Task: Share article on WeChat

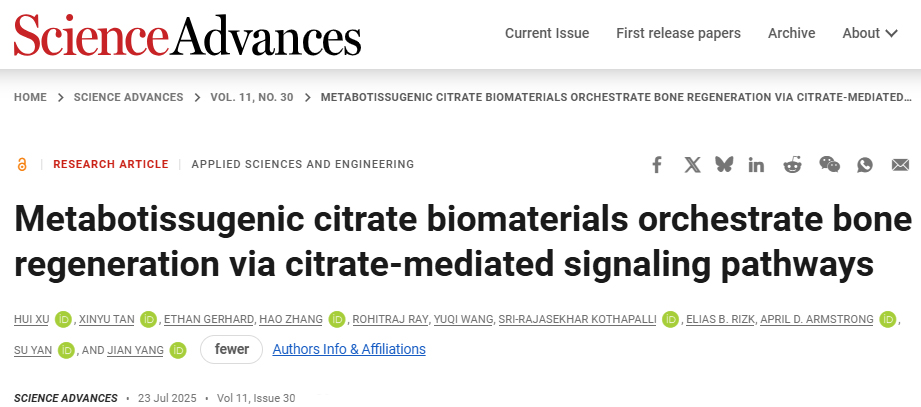Action: (x=829, y=165)
